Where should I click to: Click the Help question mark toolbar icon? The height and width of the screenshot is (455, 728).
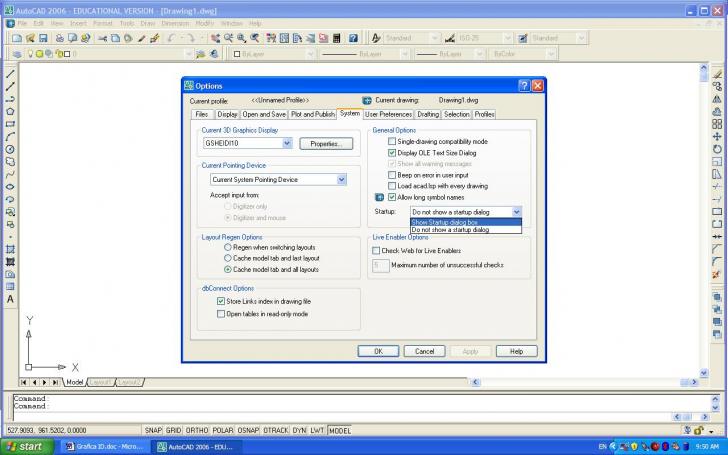[x=353, y=38]
